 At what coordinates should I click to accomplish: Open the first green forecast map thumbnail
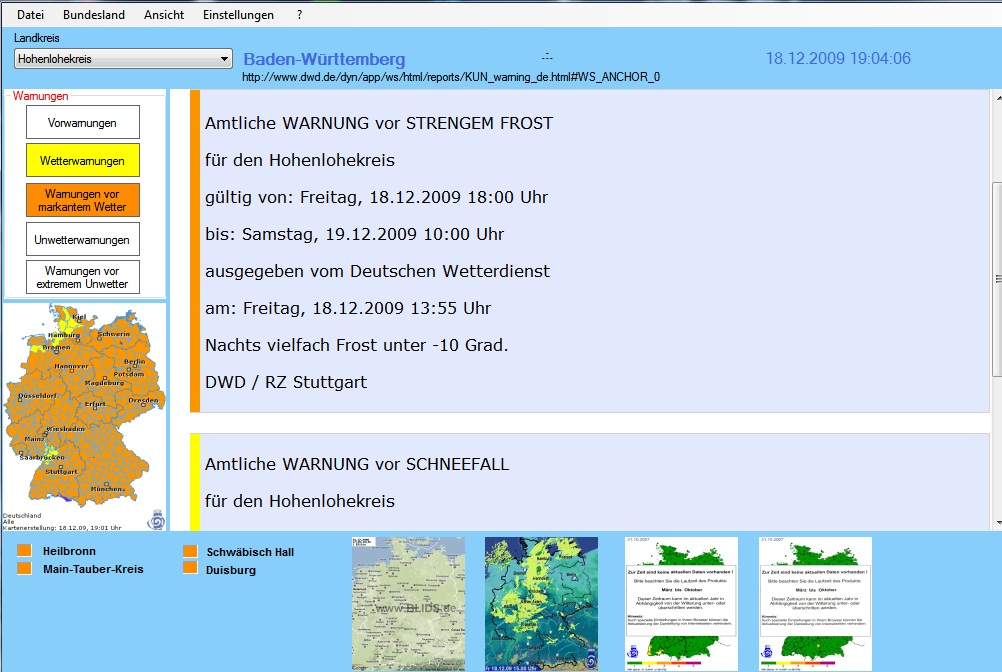(x=681, y=603)
